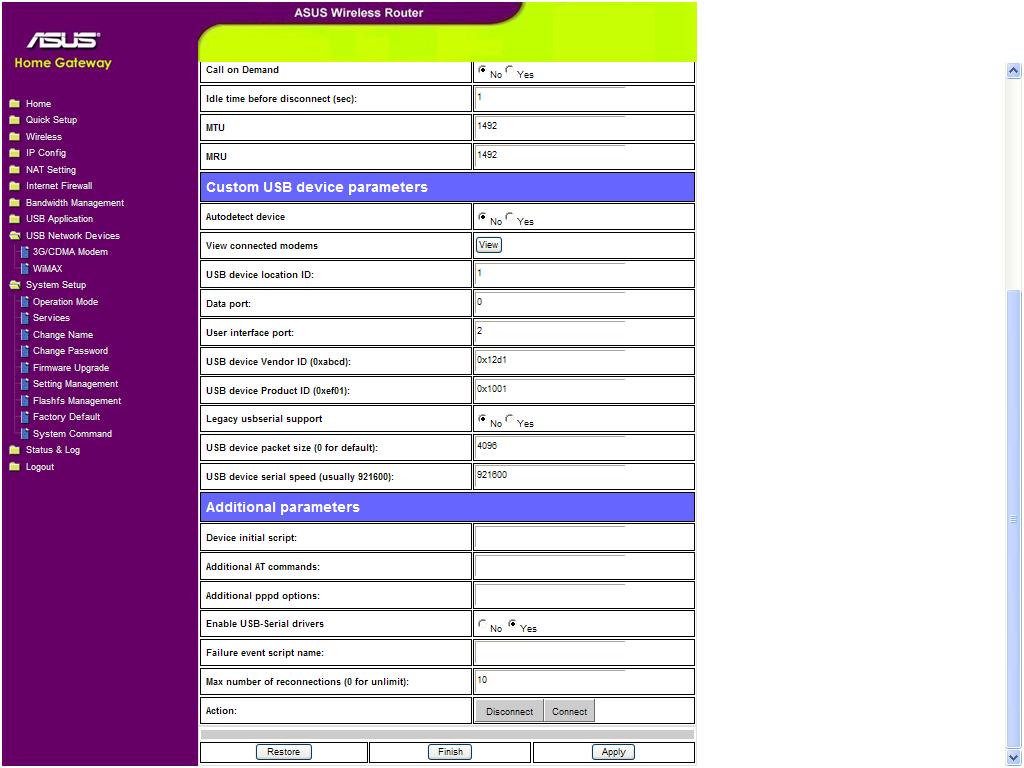This screenshot has width=1024, height=768.
Task: Click the scrollbar down arrow
Action: 1014,757
